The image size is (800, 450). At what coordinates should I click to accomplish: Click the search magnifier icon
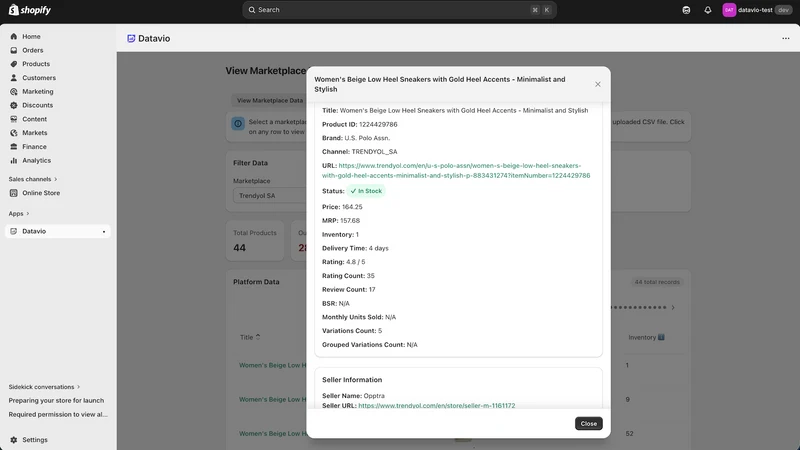pyautogui.click(x=252, y=10)
